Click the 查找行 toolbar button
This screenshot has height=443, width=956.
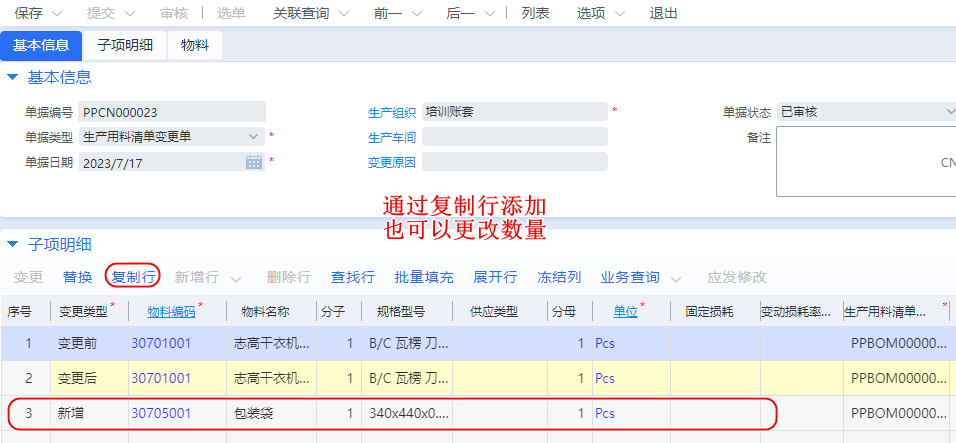(352, 277)
